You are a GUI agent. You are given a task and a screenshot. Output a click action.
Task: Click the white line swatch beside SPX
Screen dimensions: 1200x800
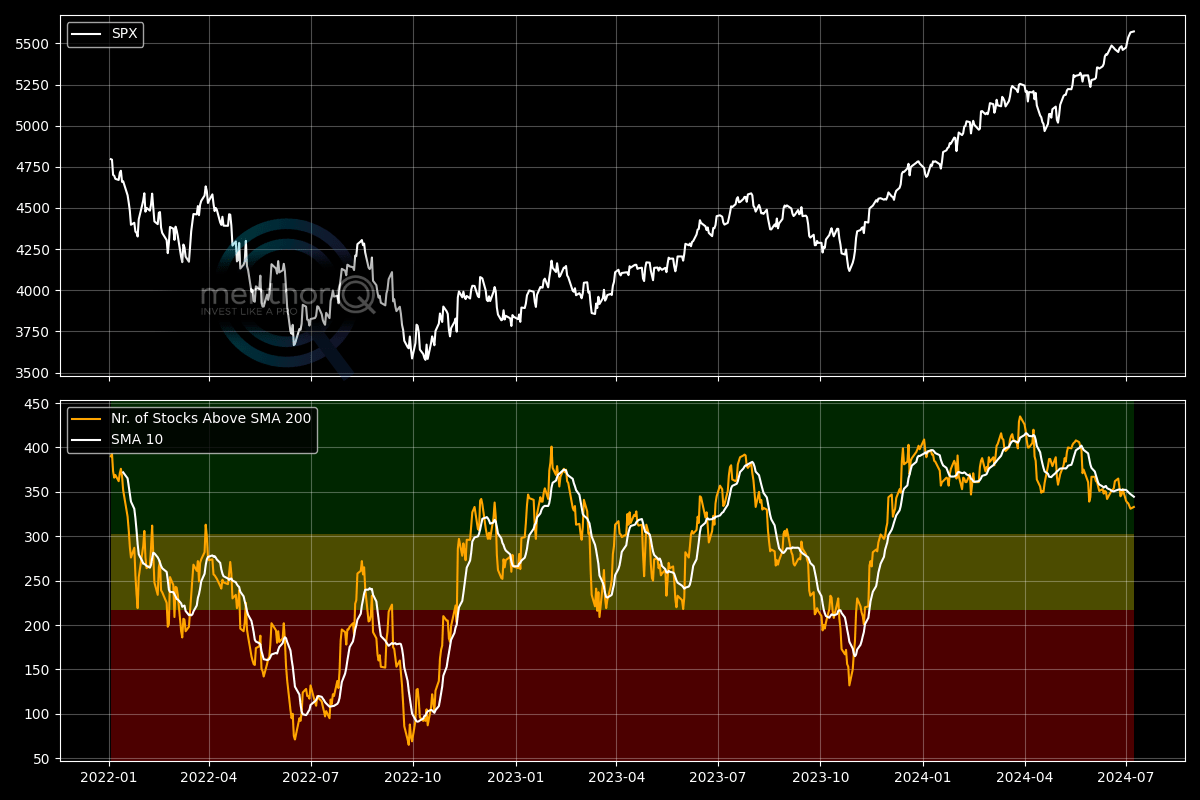[87, 34]
